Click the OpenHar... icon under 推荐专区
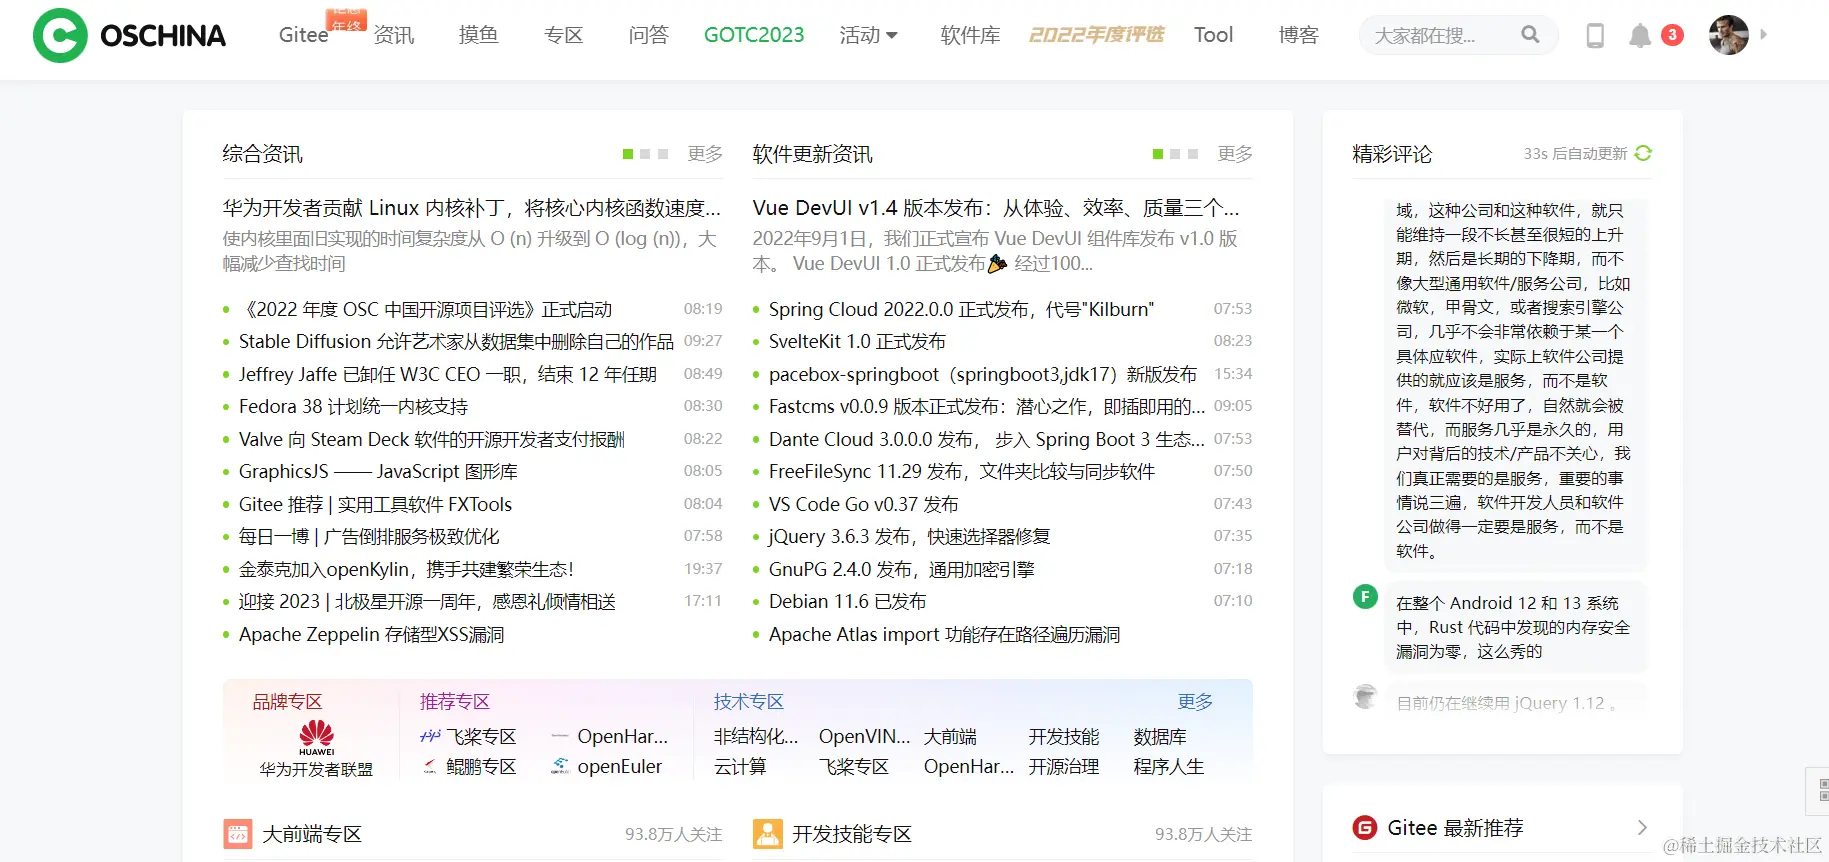The image size is (1829, 862). click(560, 736)
